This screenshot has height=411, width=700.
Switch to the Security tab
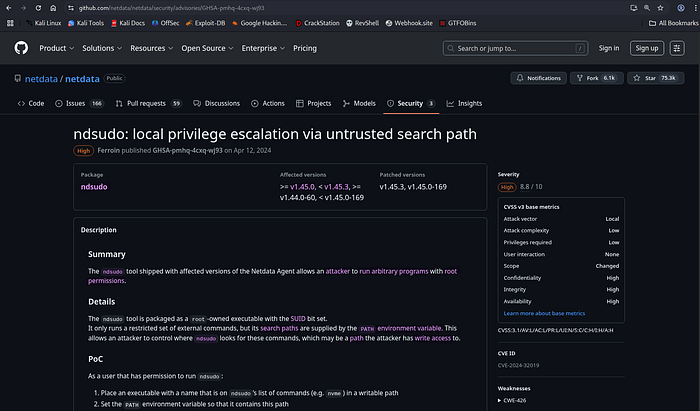tap(411, 104)
